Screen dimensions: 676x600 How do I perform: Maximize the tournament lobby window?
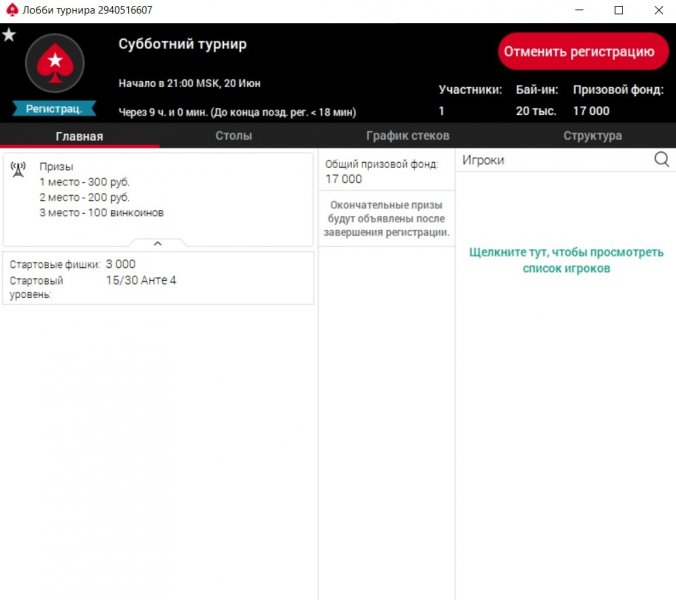(x=618, y=10)
